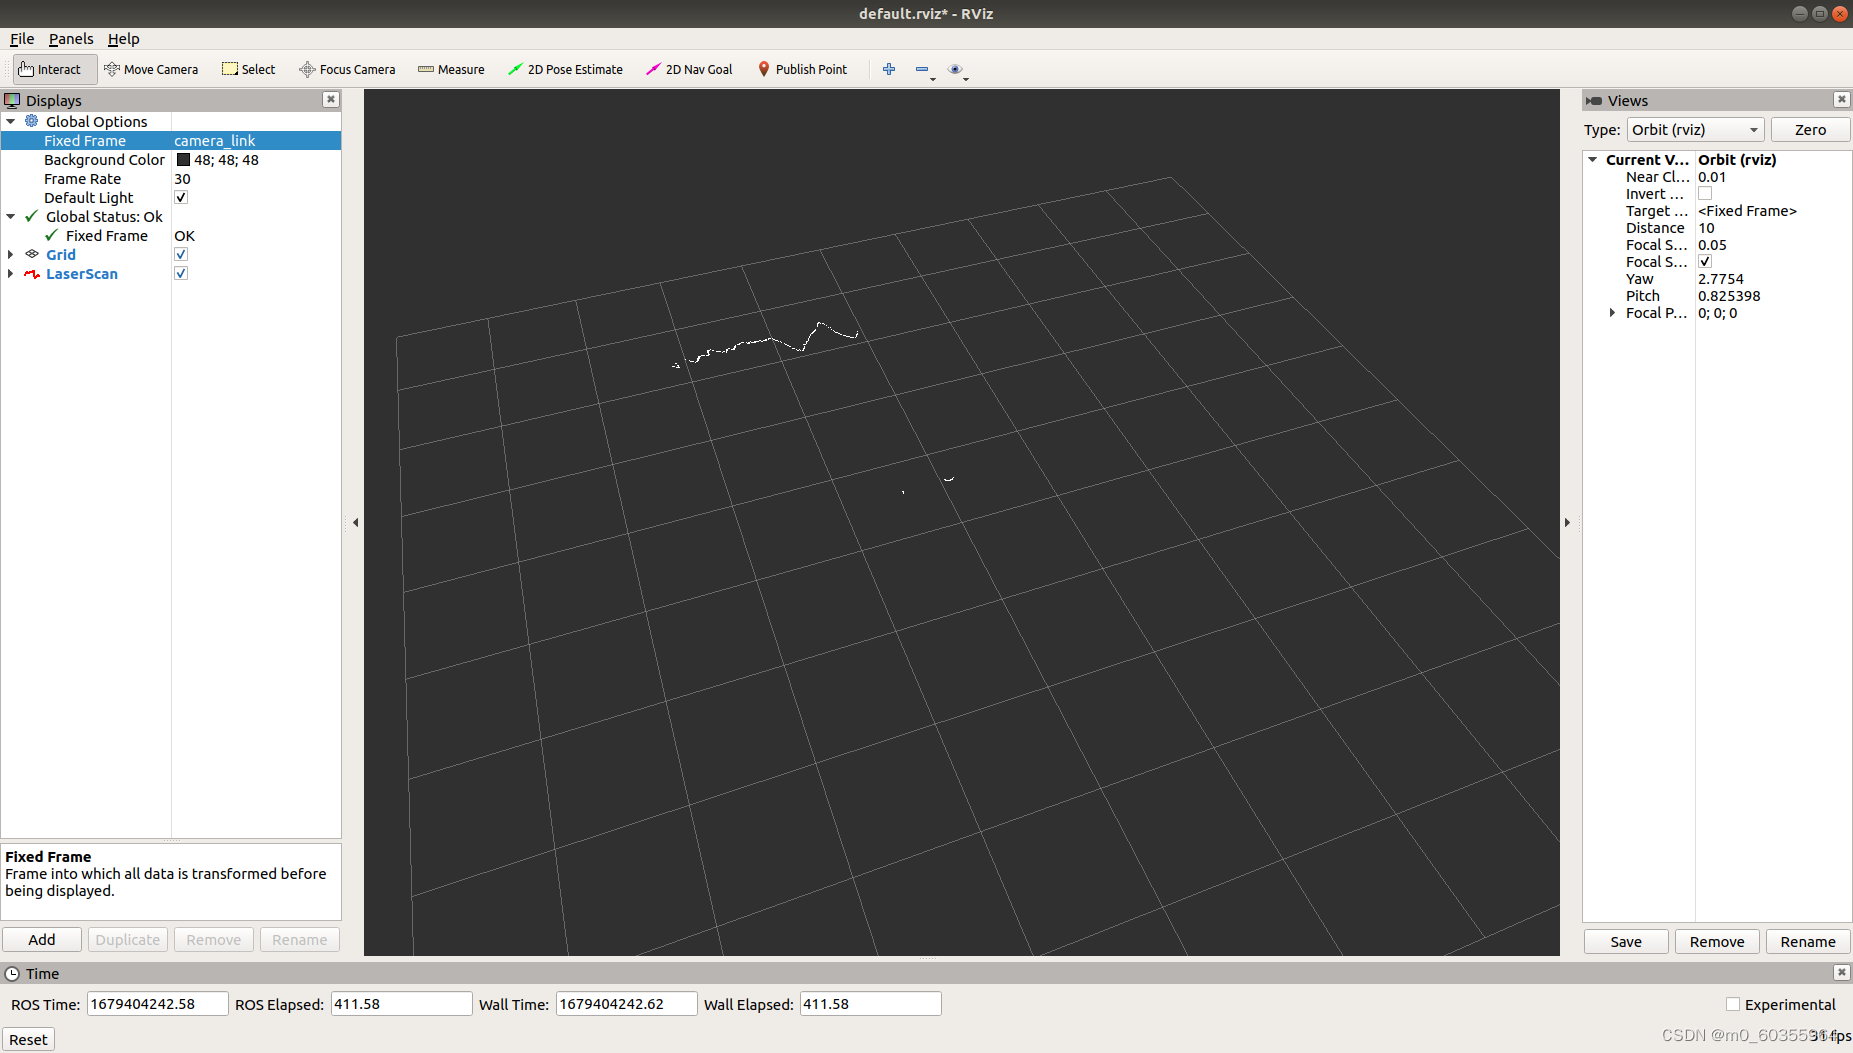The height and width of the screenshot is (1053, 1853).
Task: Select the Move Camera tool
Action: click(x=151, y=69)
